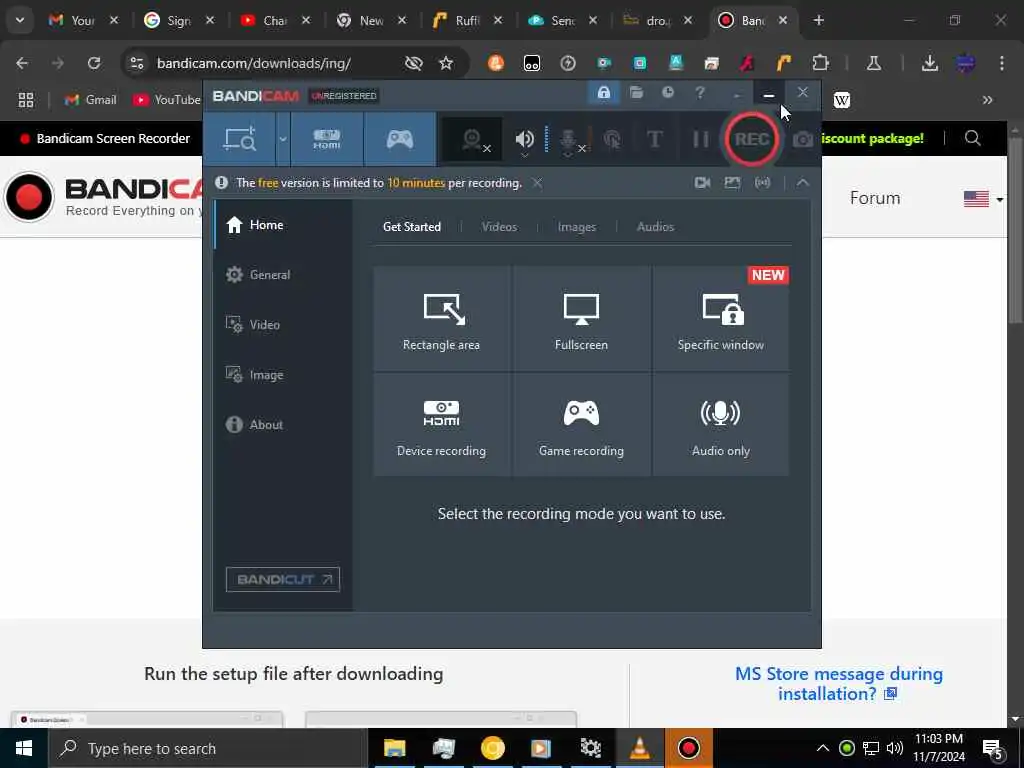Open MS Store message during installation link
The image size is (1024, 768).
coord(839,683)
